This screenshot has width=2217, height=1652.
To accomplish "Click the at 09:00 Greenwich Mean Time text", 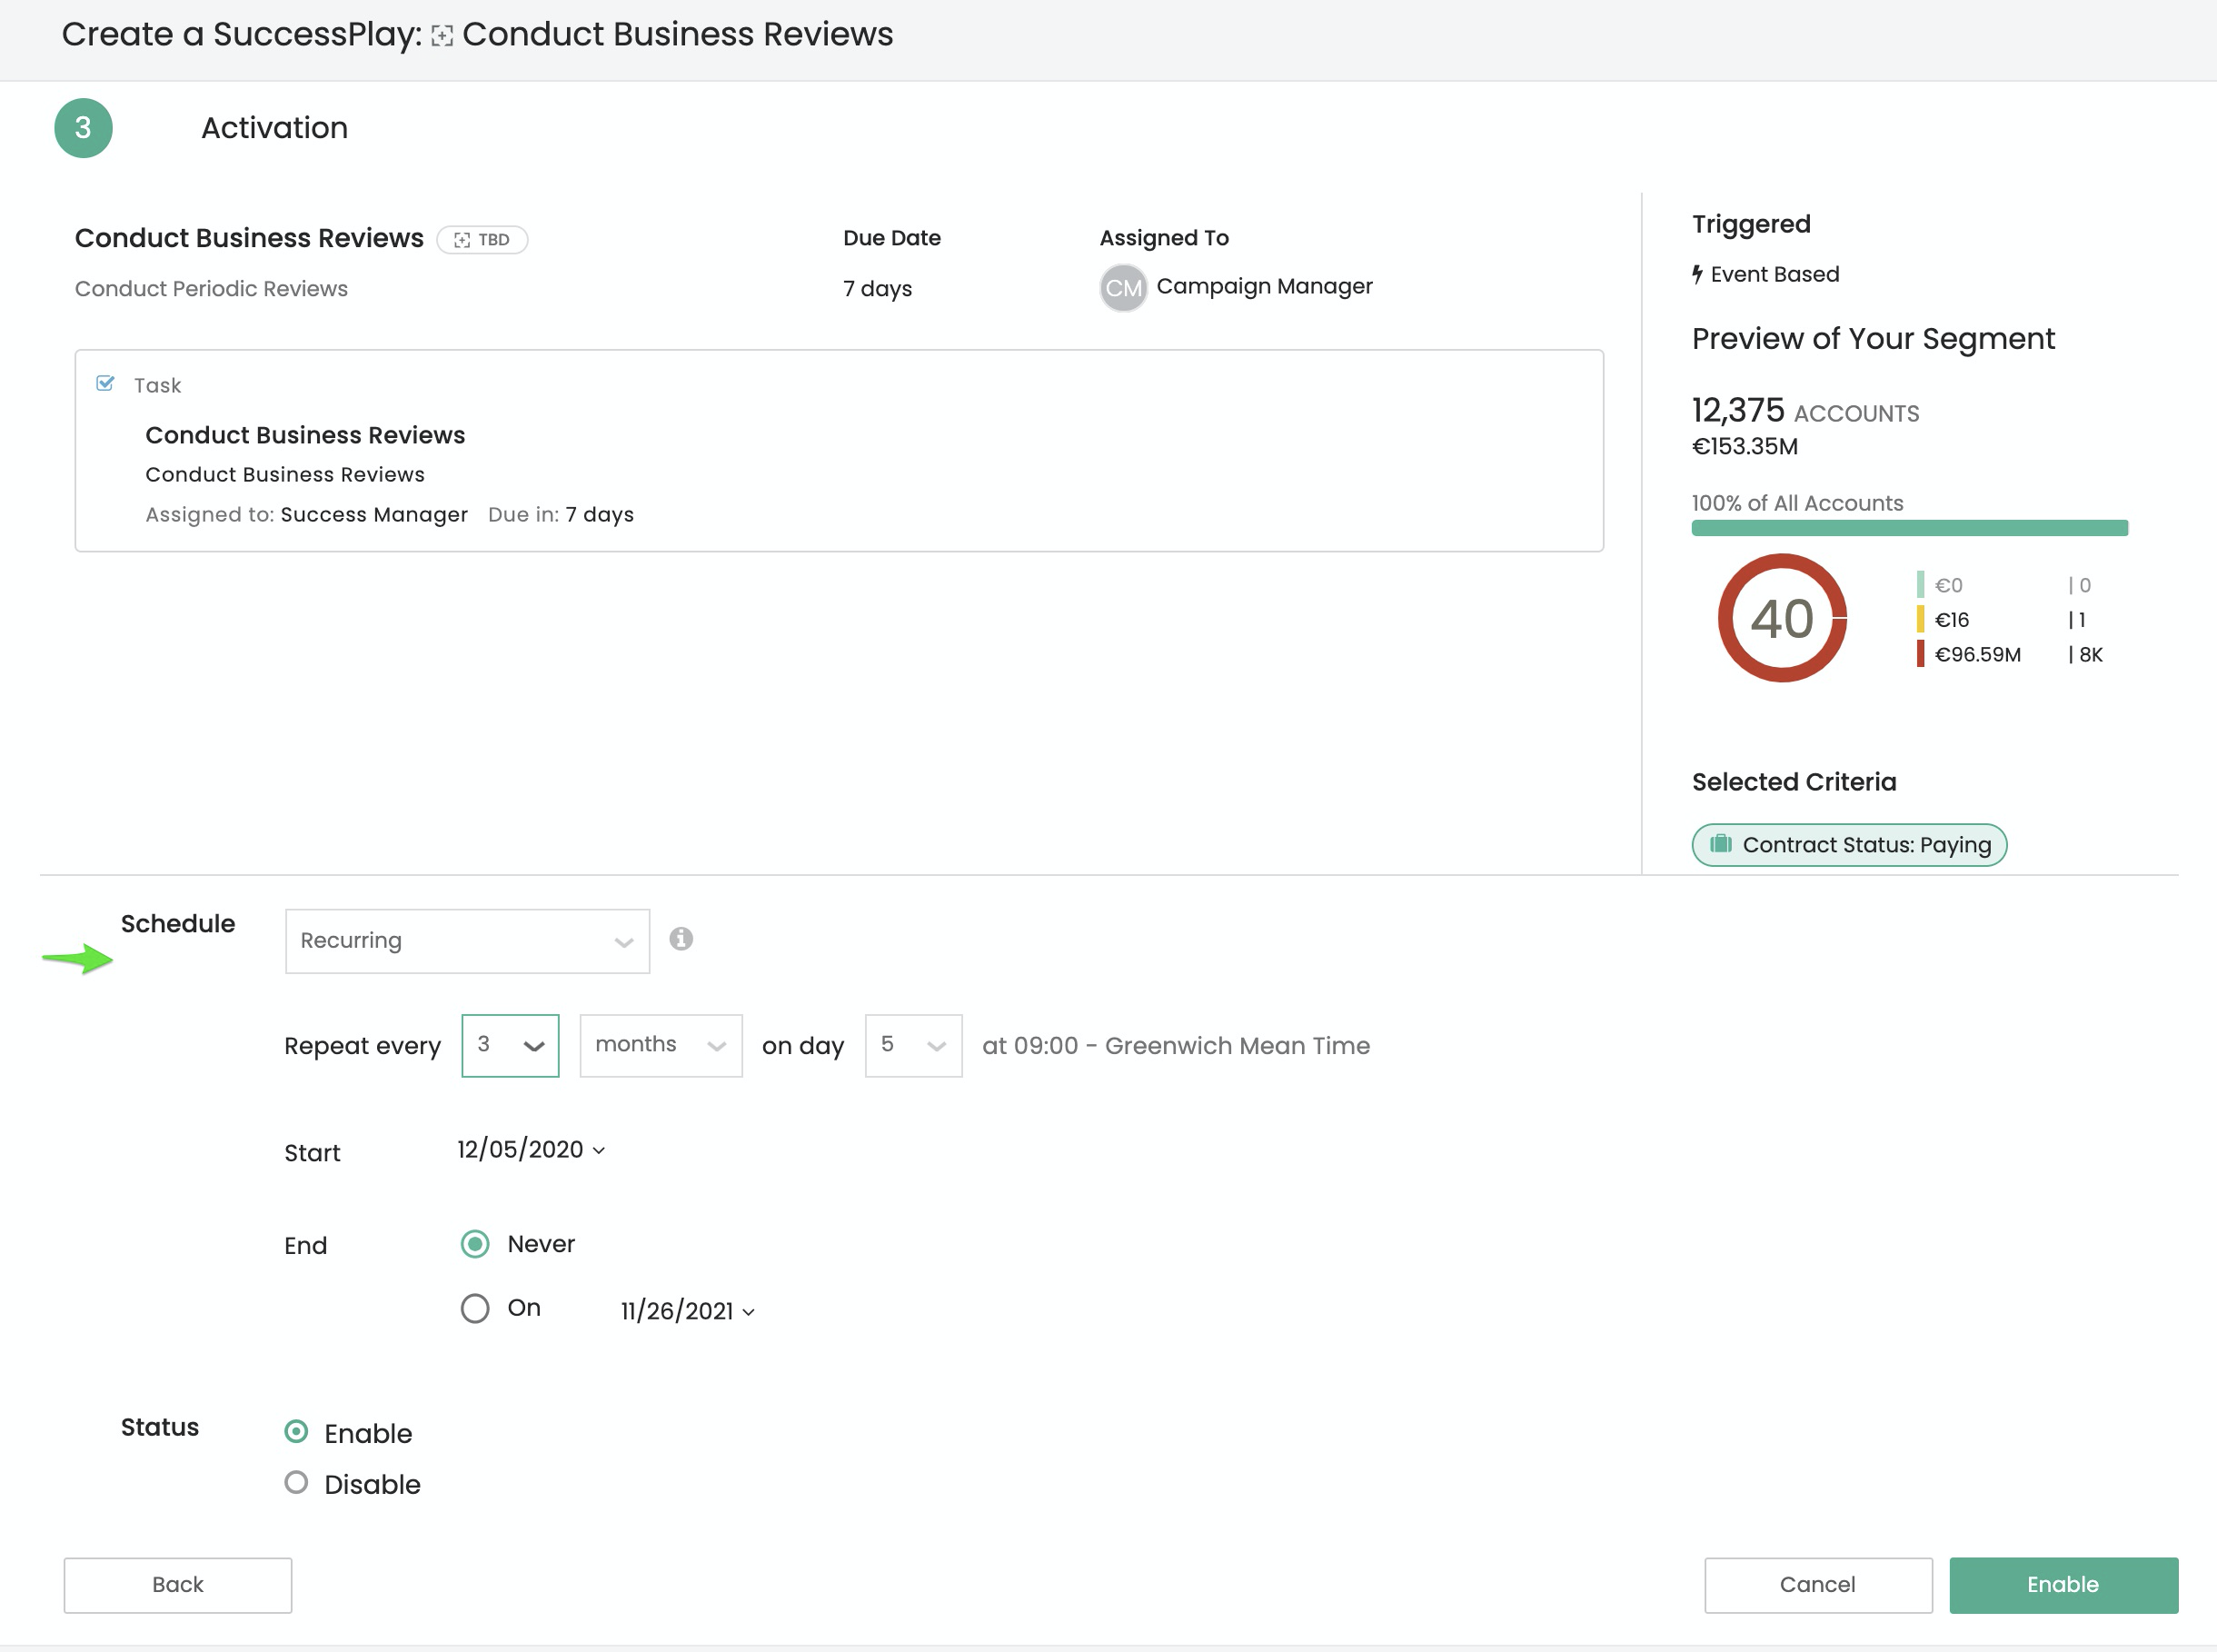I will tap(1176, 1046).
